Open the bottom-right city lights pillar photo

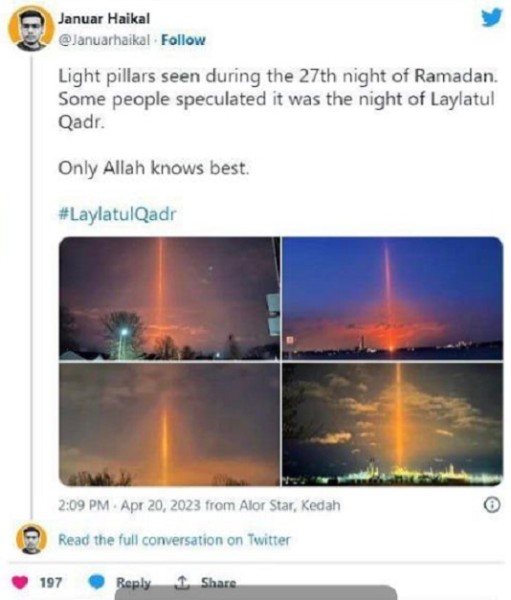[392, 424]
